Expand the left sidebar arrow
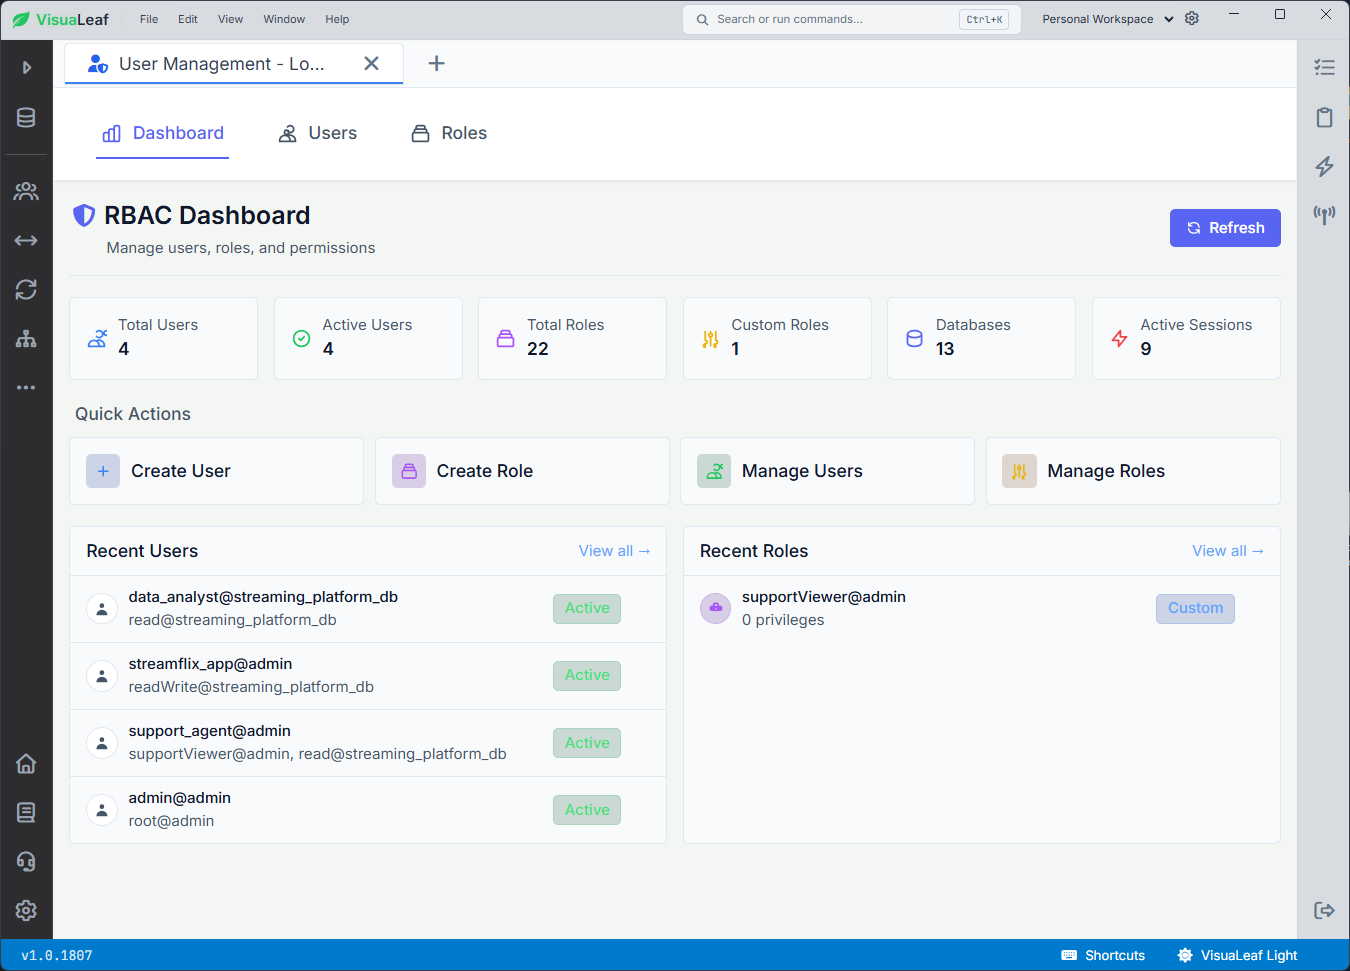 pos(27,67)
